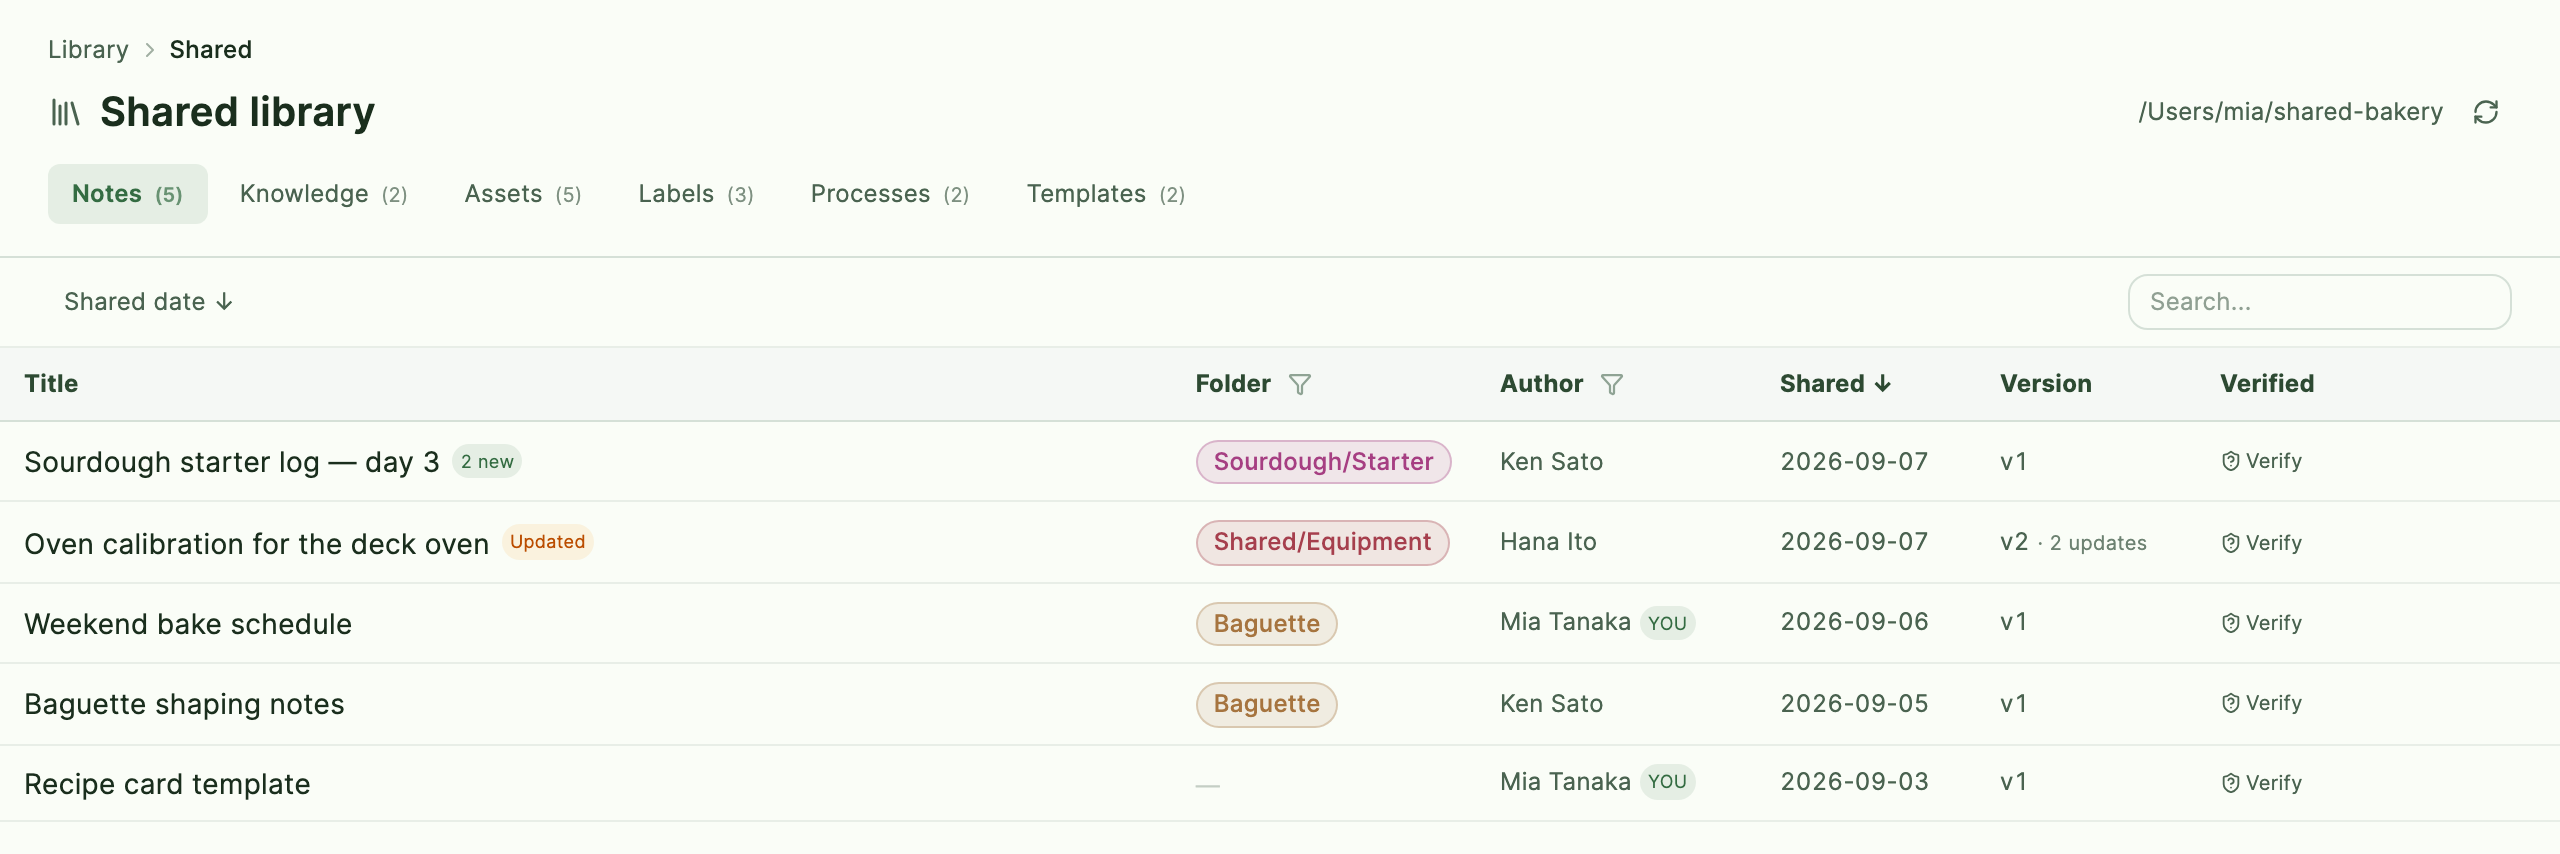Verify the Oven calibration note

click(x=2262, y=543)
